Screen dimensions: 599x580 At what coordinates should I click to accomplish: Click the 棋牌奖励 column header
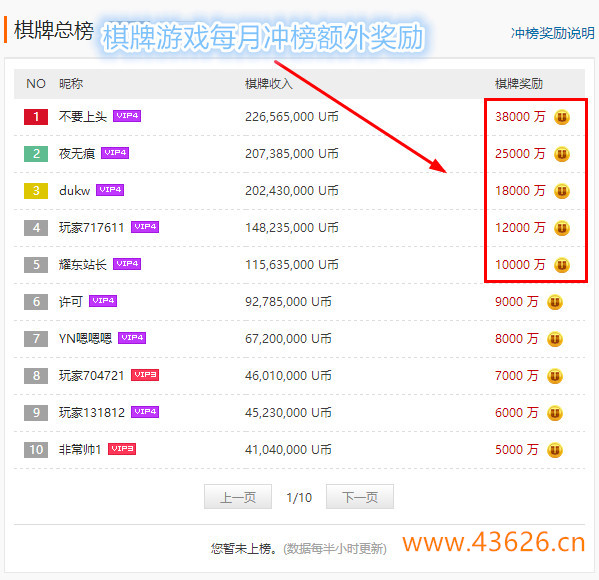(x=519, y=84)
